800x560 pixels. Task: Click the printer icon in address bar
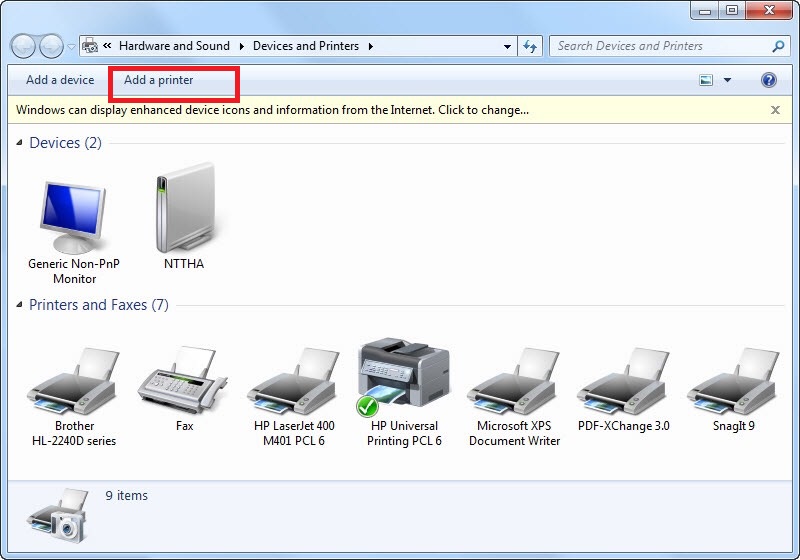[x=90, y=46]
